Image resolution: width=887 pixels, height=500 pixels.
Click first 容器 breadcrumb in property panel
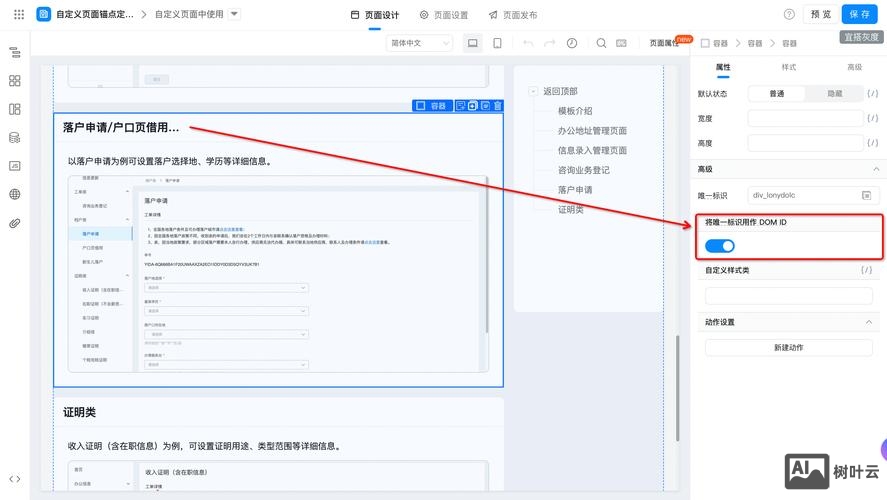point(720,44)
